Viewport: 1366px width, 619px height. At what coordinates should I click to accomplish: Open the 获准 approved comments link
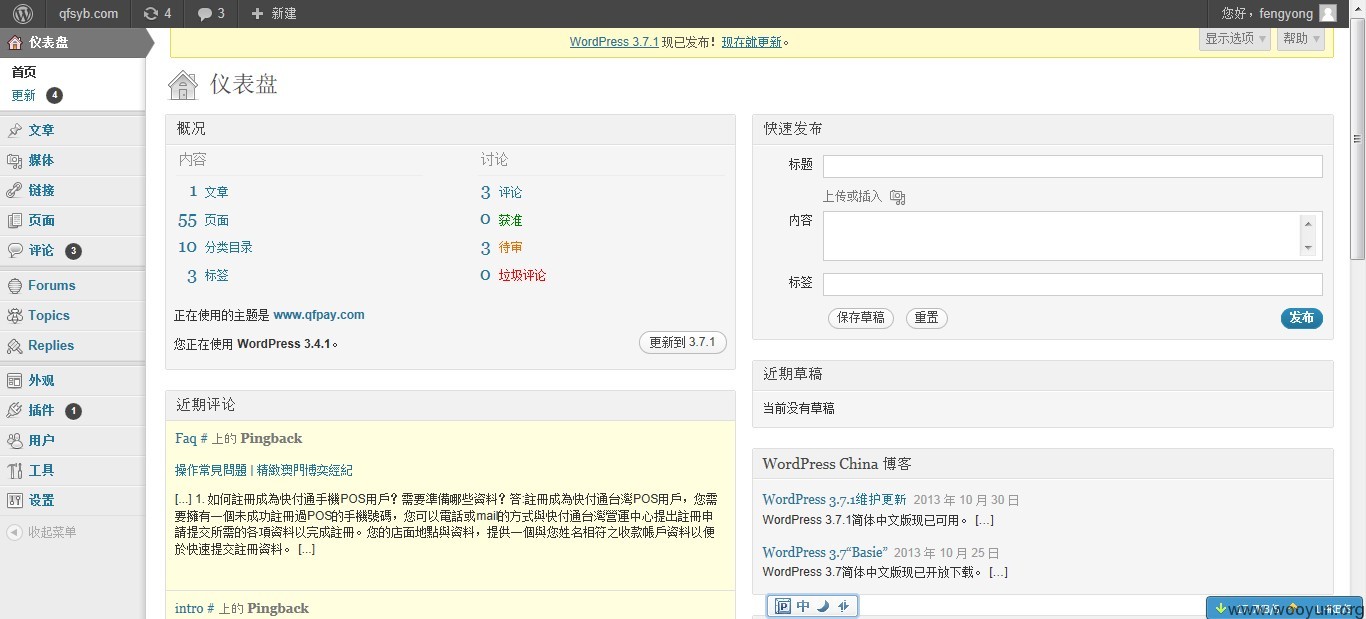point(510,220)
